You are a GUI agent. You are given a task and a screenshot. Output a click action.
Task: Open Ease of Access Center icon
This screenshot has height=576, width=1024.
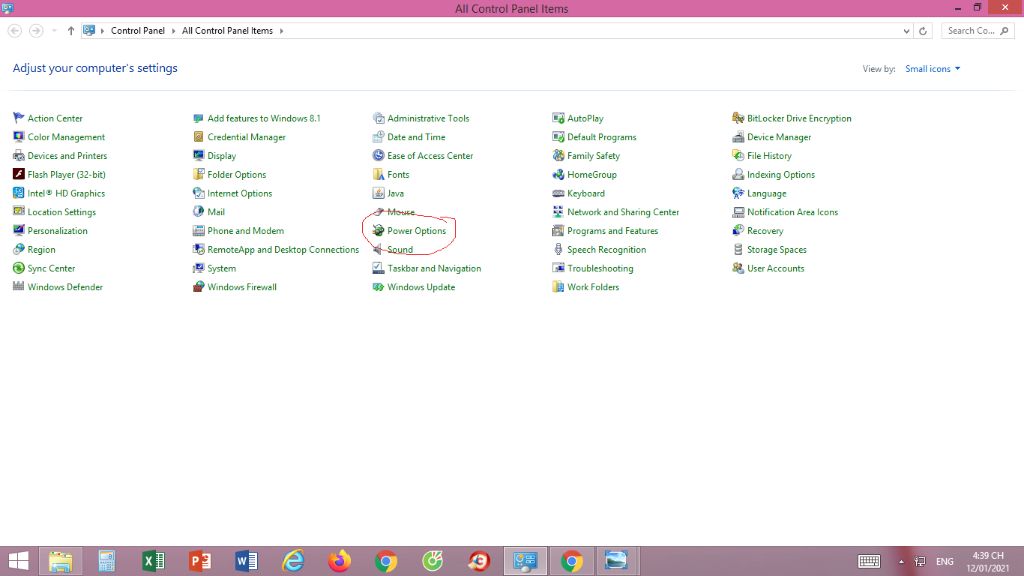click(x=378, y=155)
